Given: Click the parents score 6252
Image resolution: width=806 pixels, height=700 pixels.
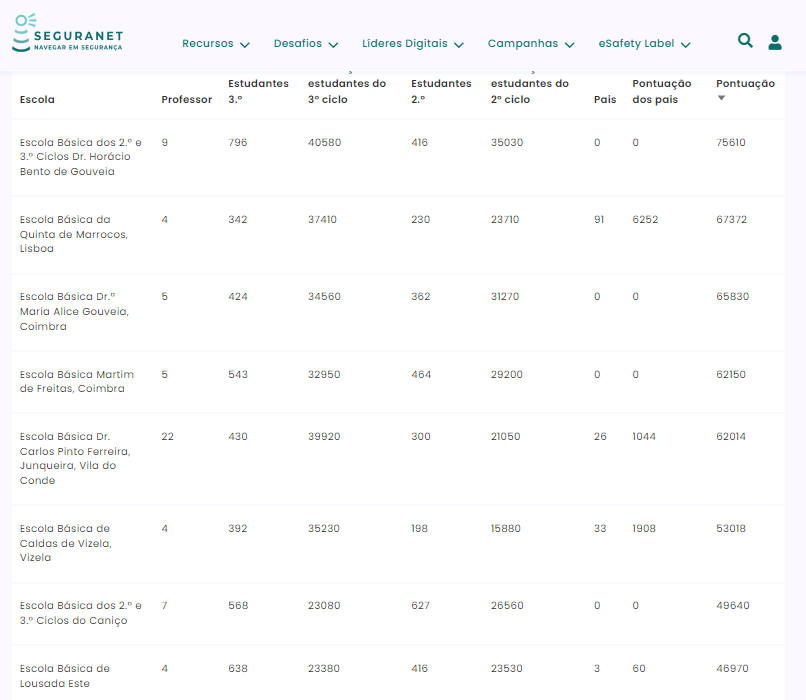Looking at the screenshot, I should (645, 219).
